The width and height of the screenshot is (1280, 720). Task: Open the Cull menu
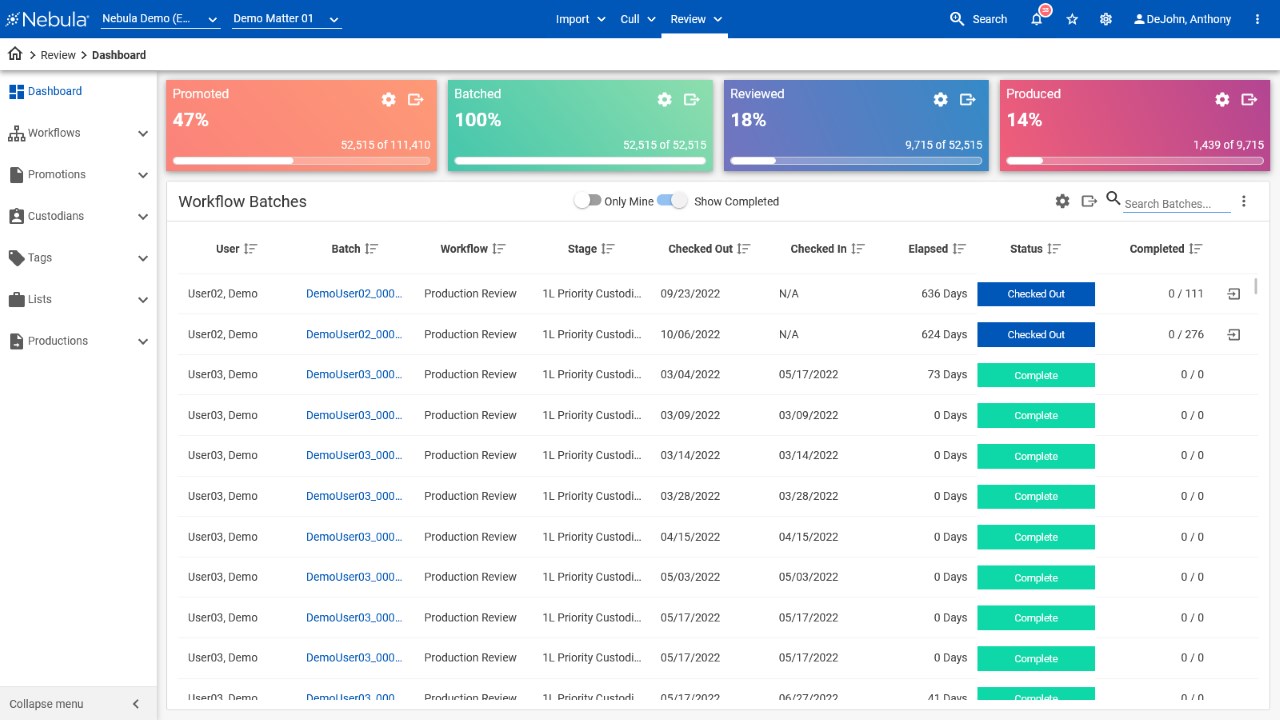coord(638,19)
